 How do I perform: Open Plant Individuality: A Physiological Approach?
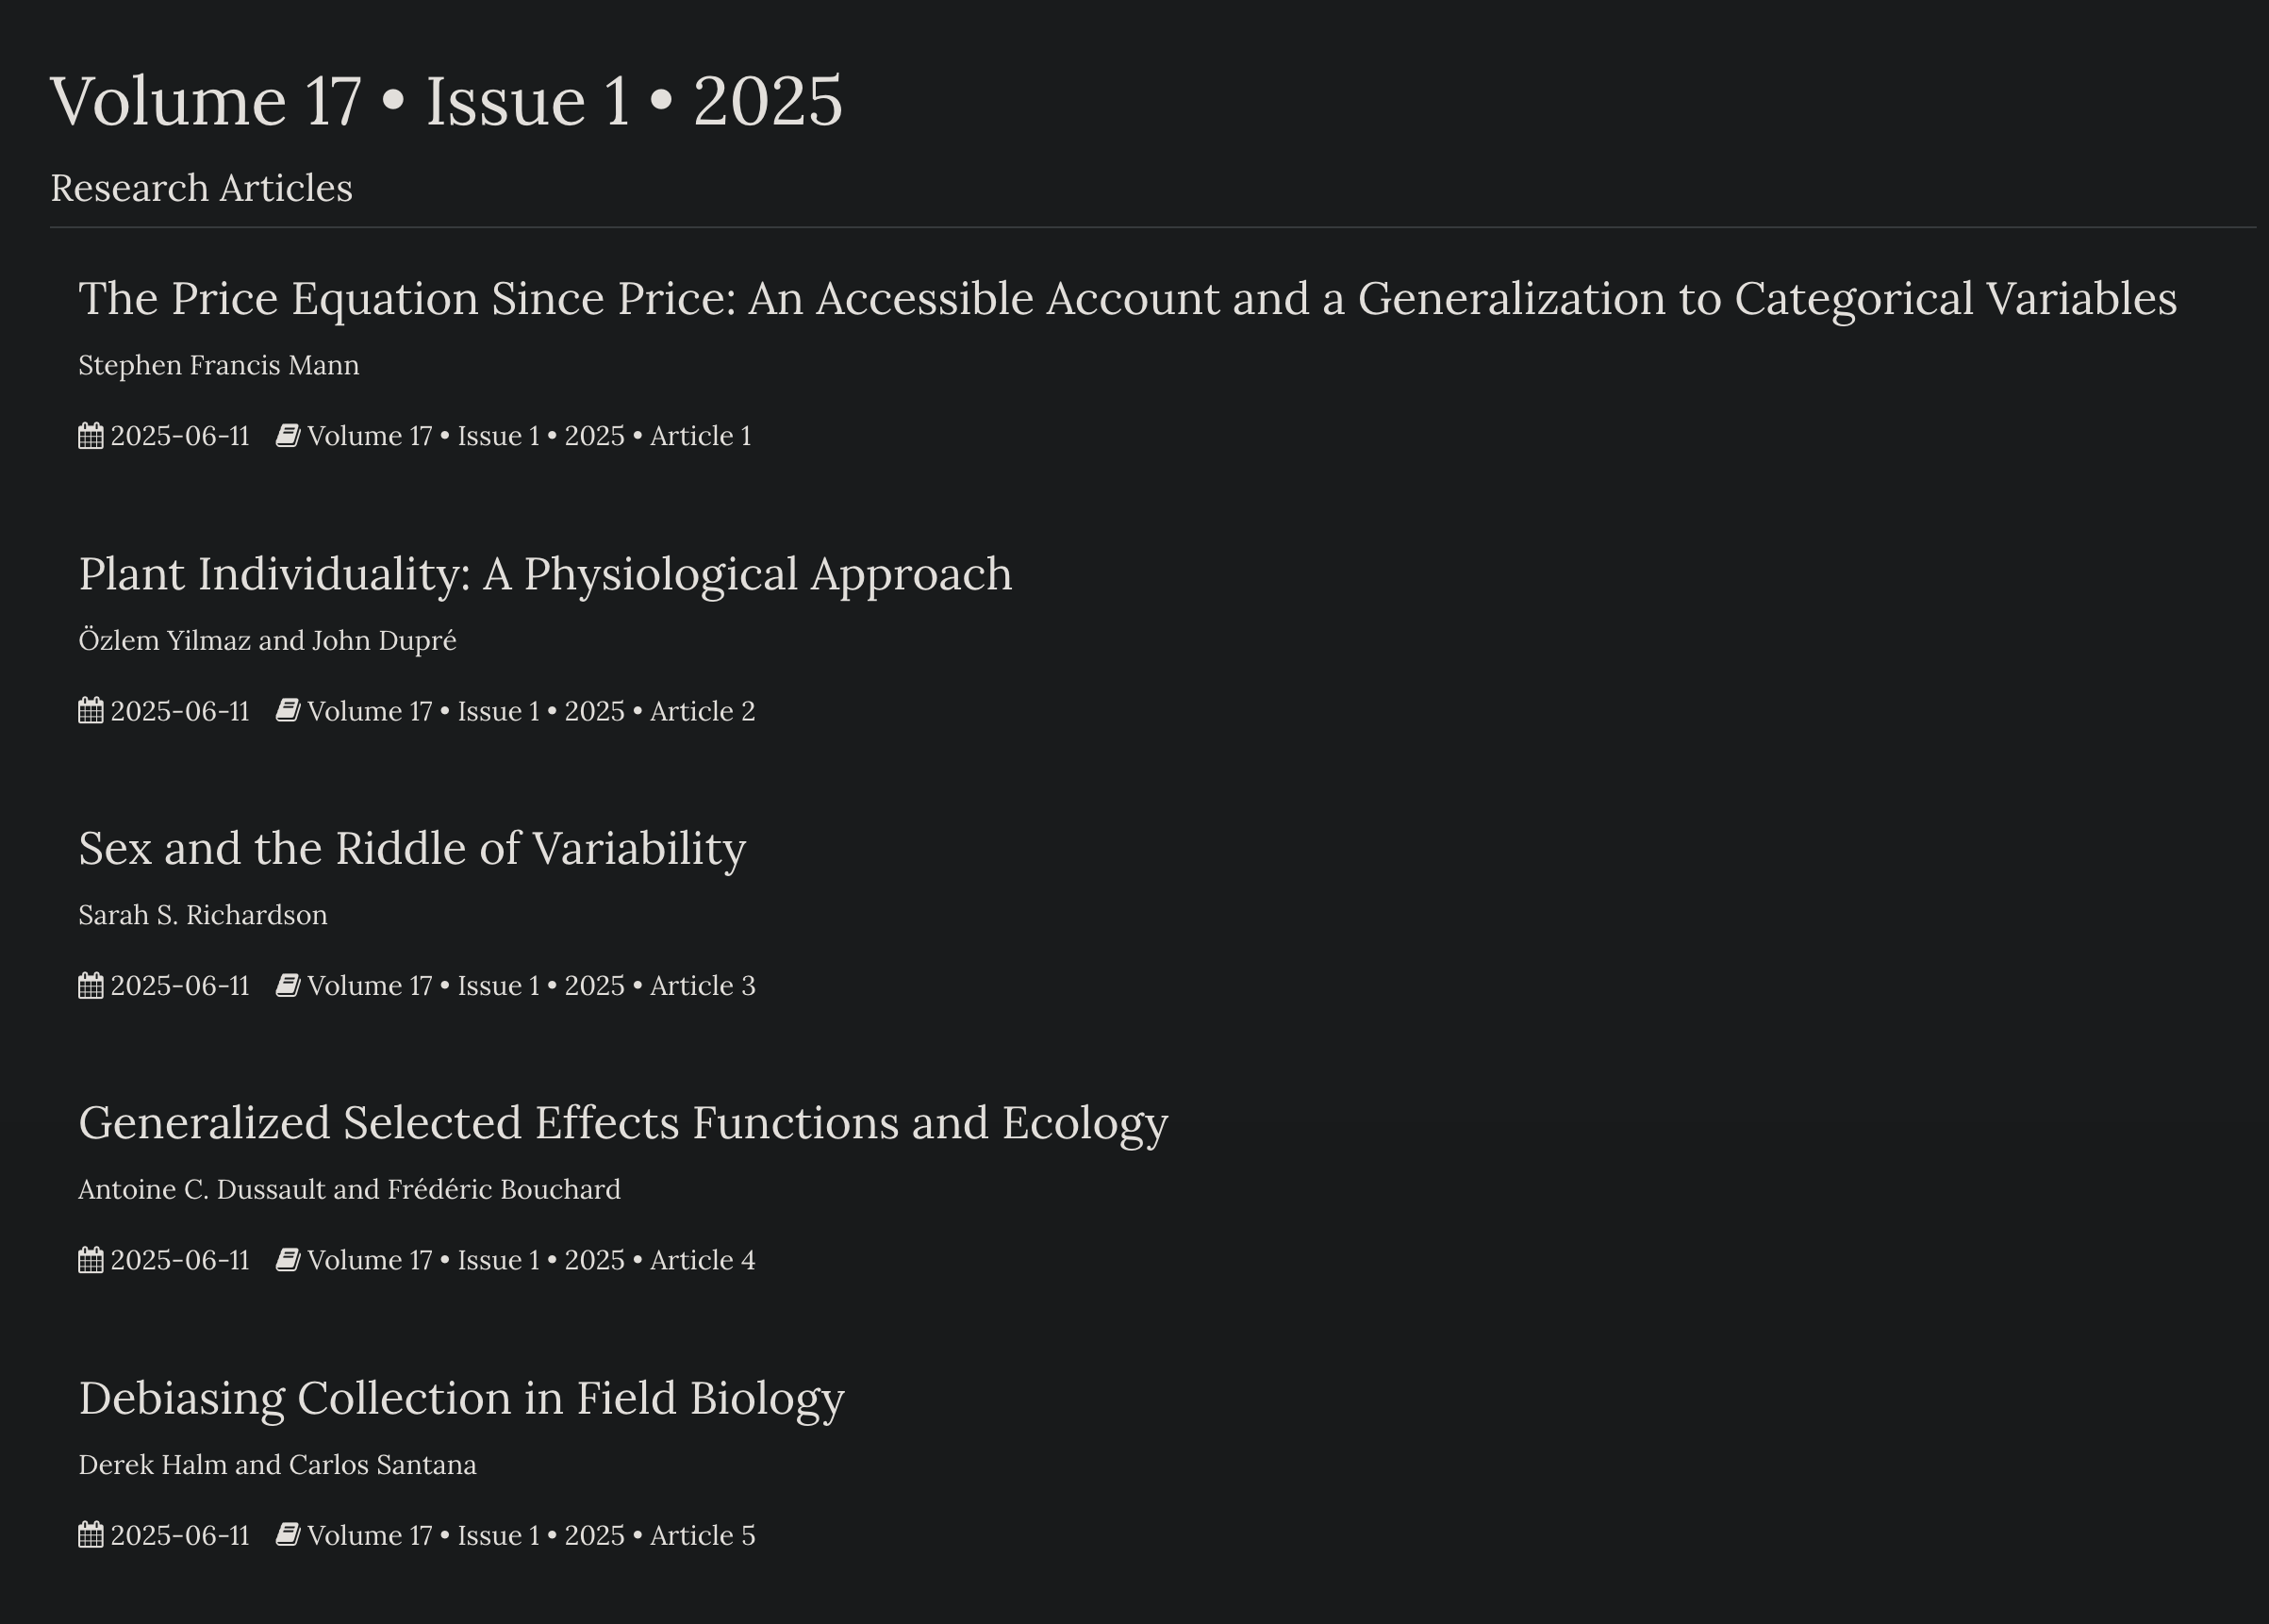coord(546,574)
